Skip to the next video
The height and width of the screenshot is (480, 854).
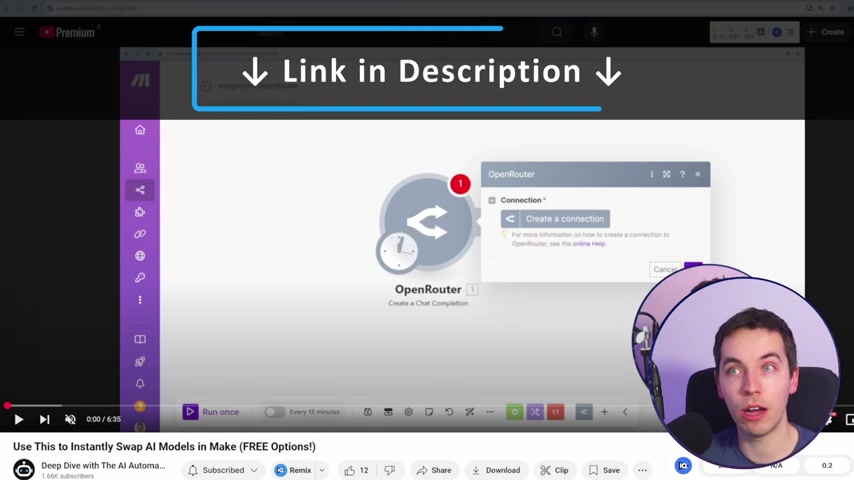(44, 419)
